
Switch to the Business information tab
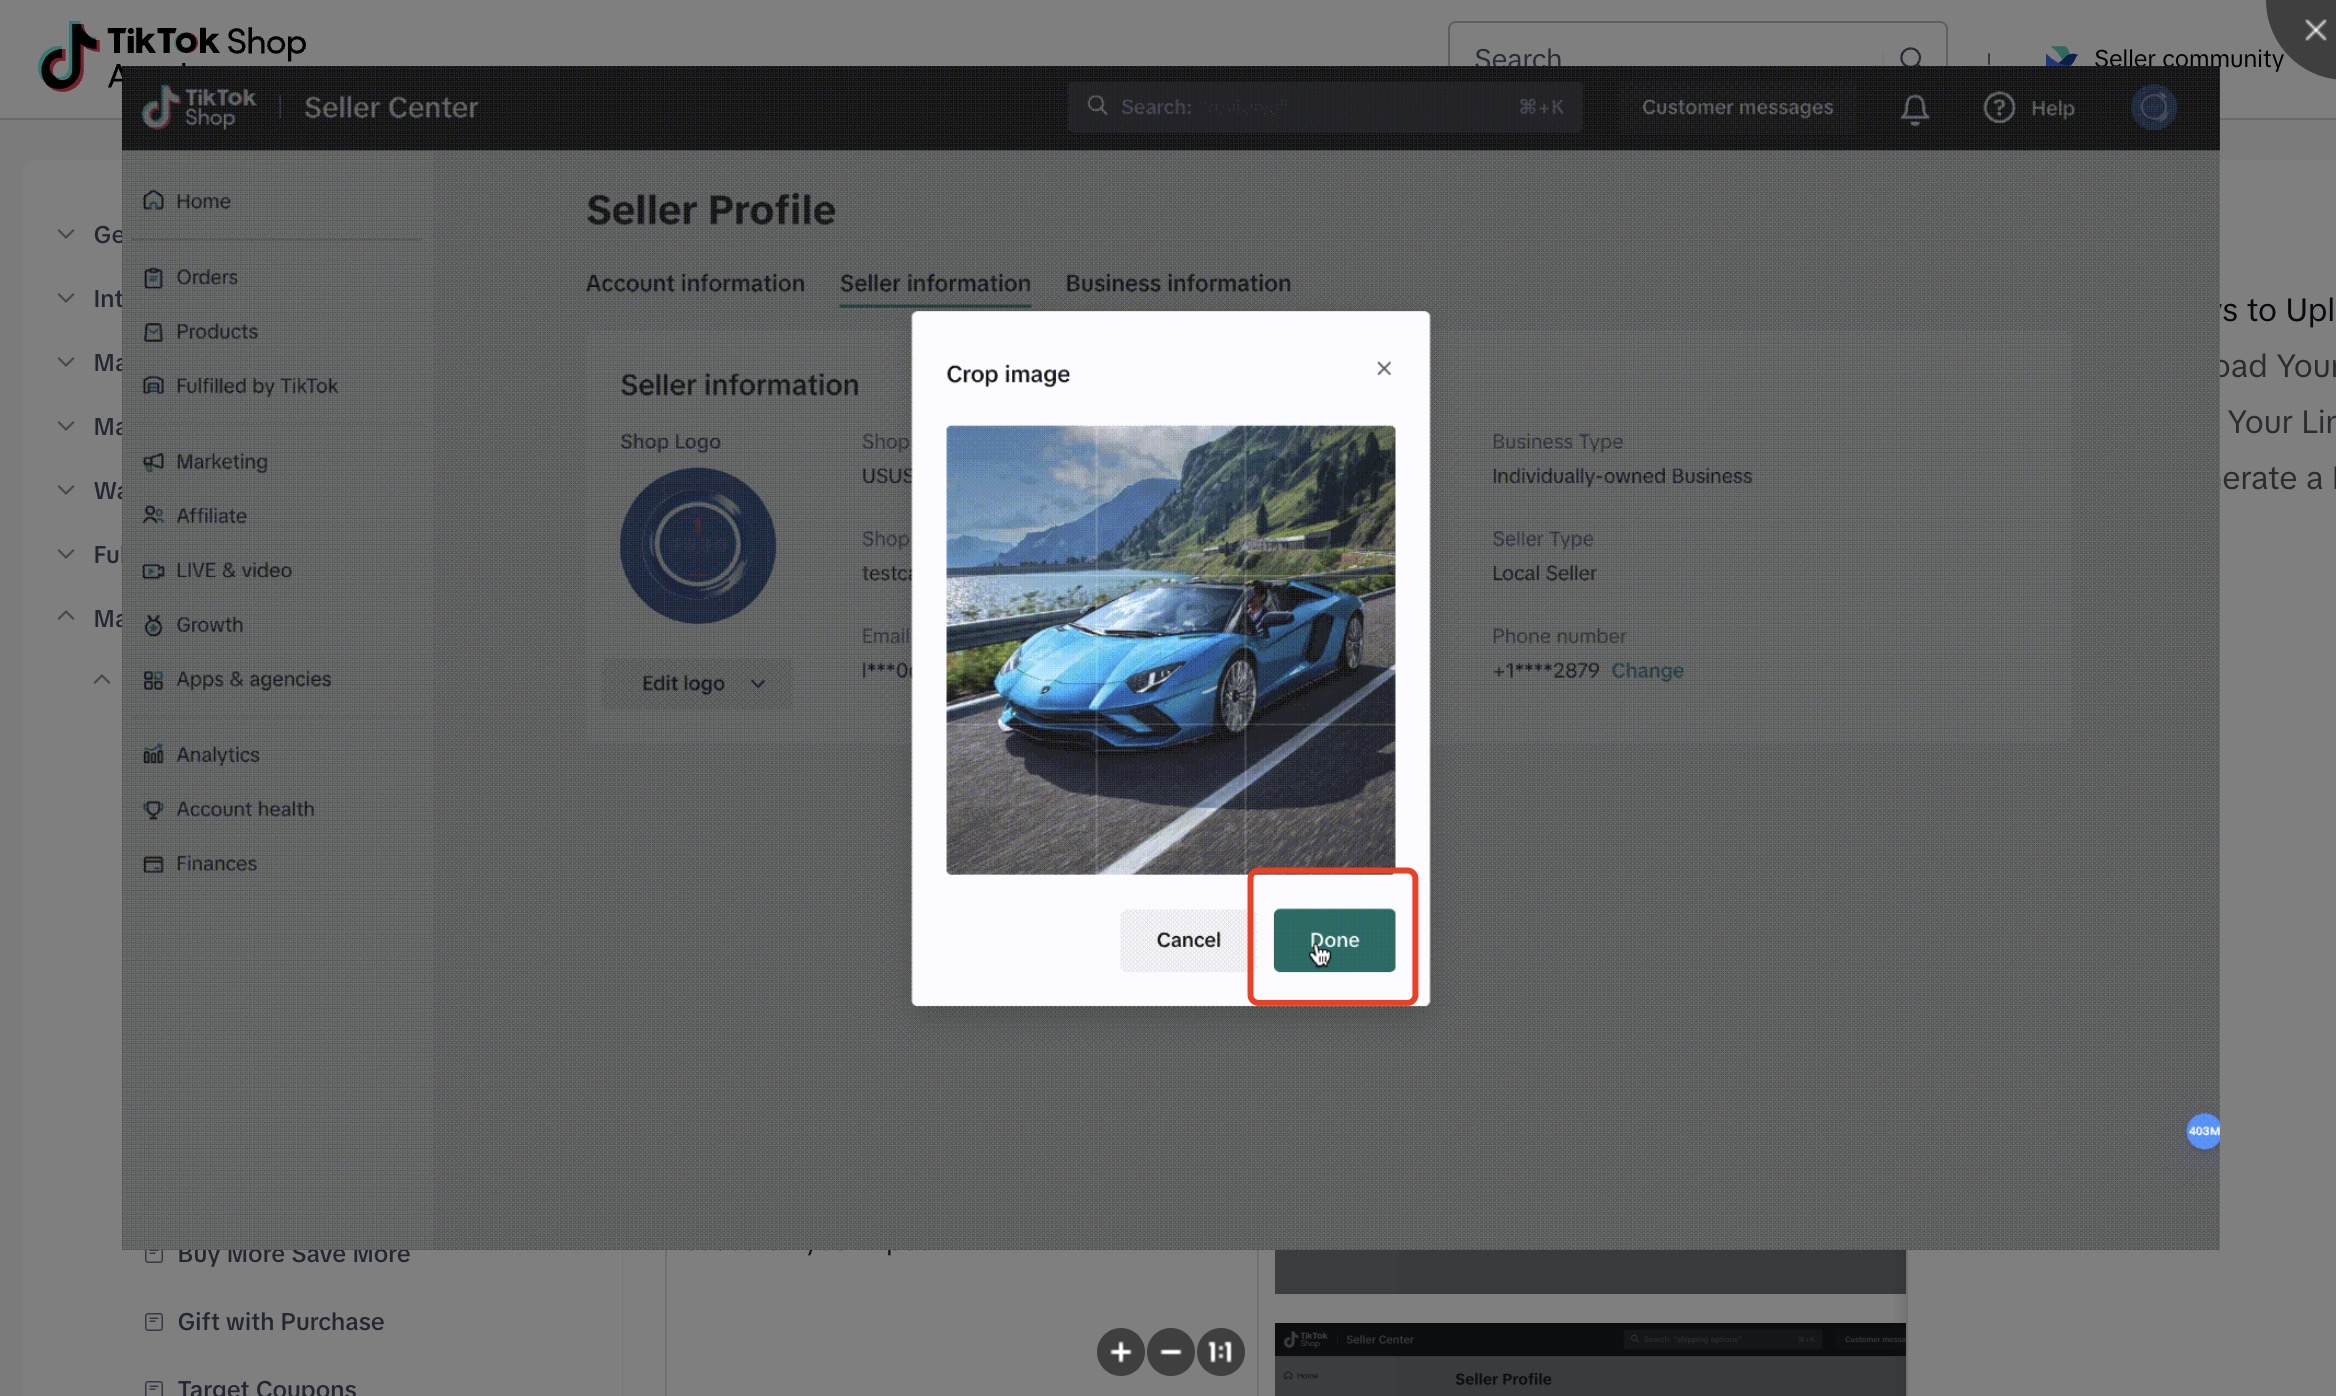tap(1177, 284)
